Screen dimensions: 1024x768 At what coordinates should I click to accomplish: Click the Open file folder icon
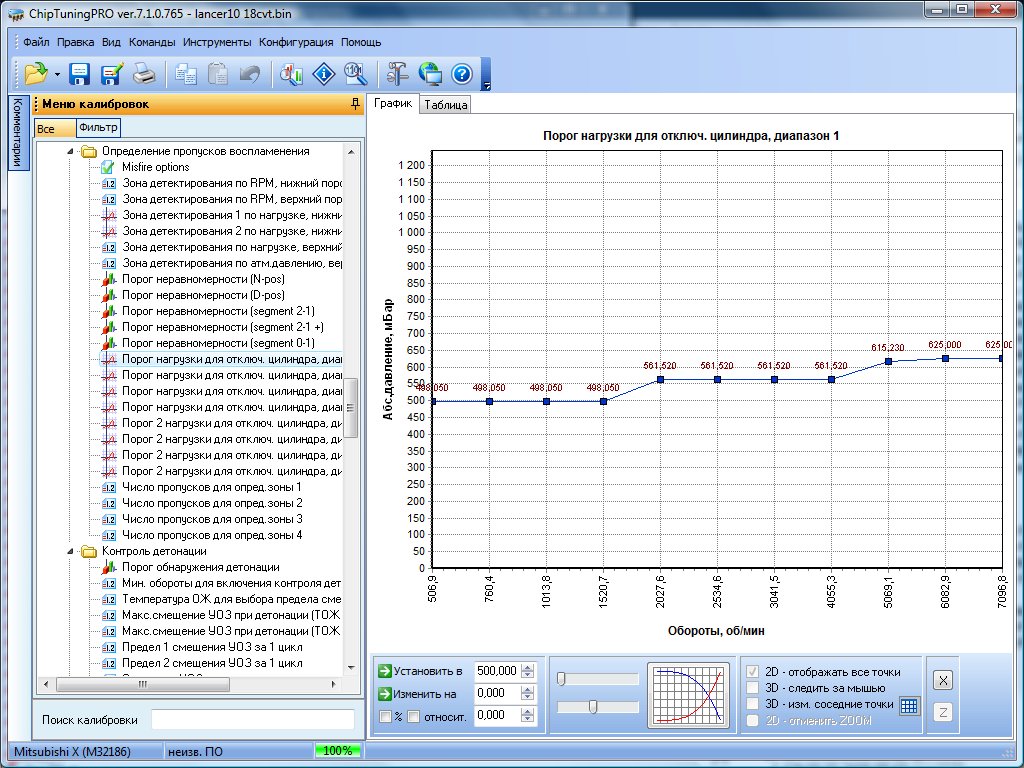(x=36, y=73)
